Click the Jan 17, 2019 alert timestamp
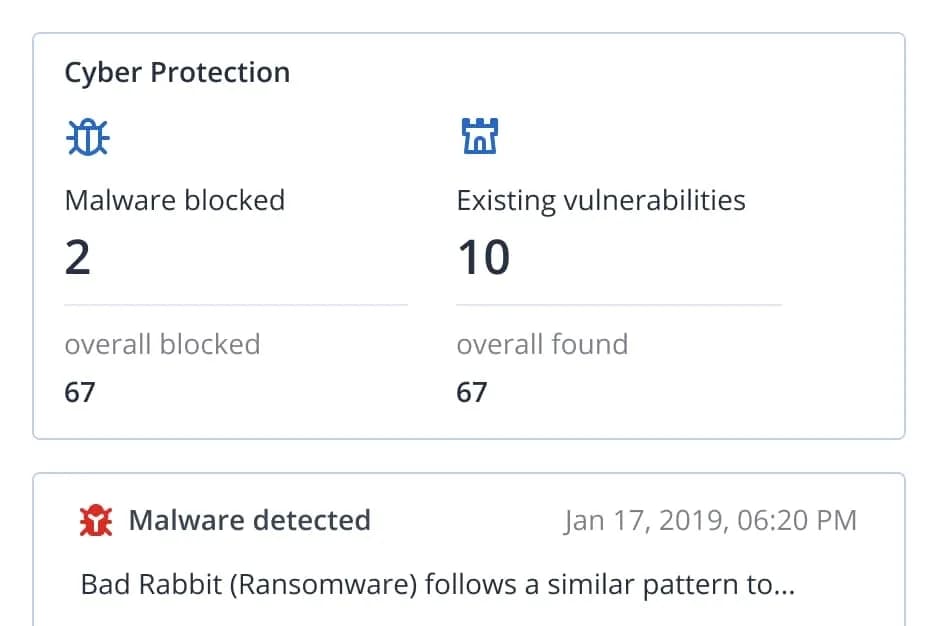This screenshot has width=938, height=626. [x=710, y=520]
